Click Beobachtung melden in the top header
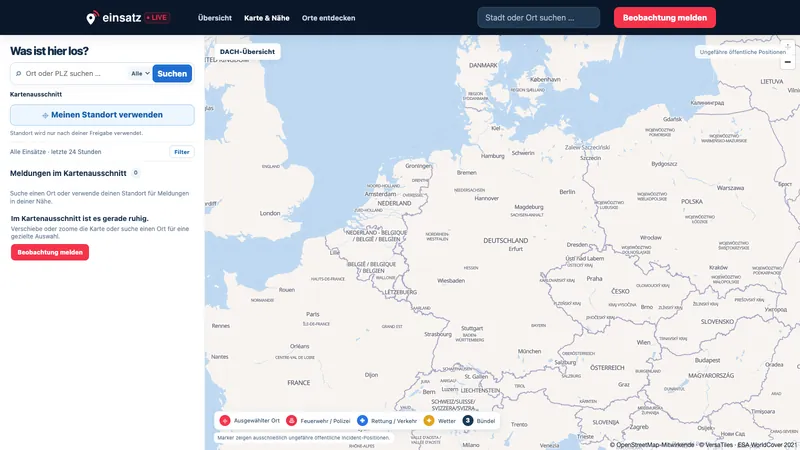 665,18
